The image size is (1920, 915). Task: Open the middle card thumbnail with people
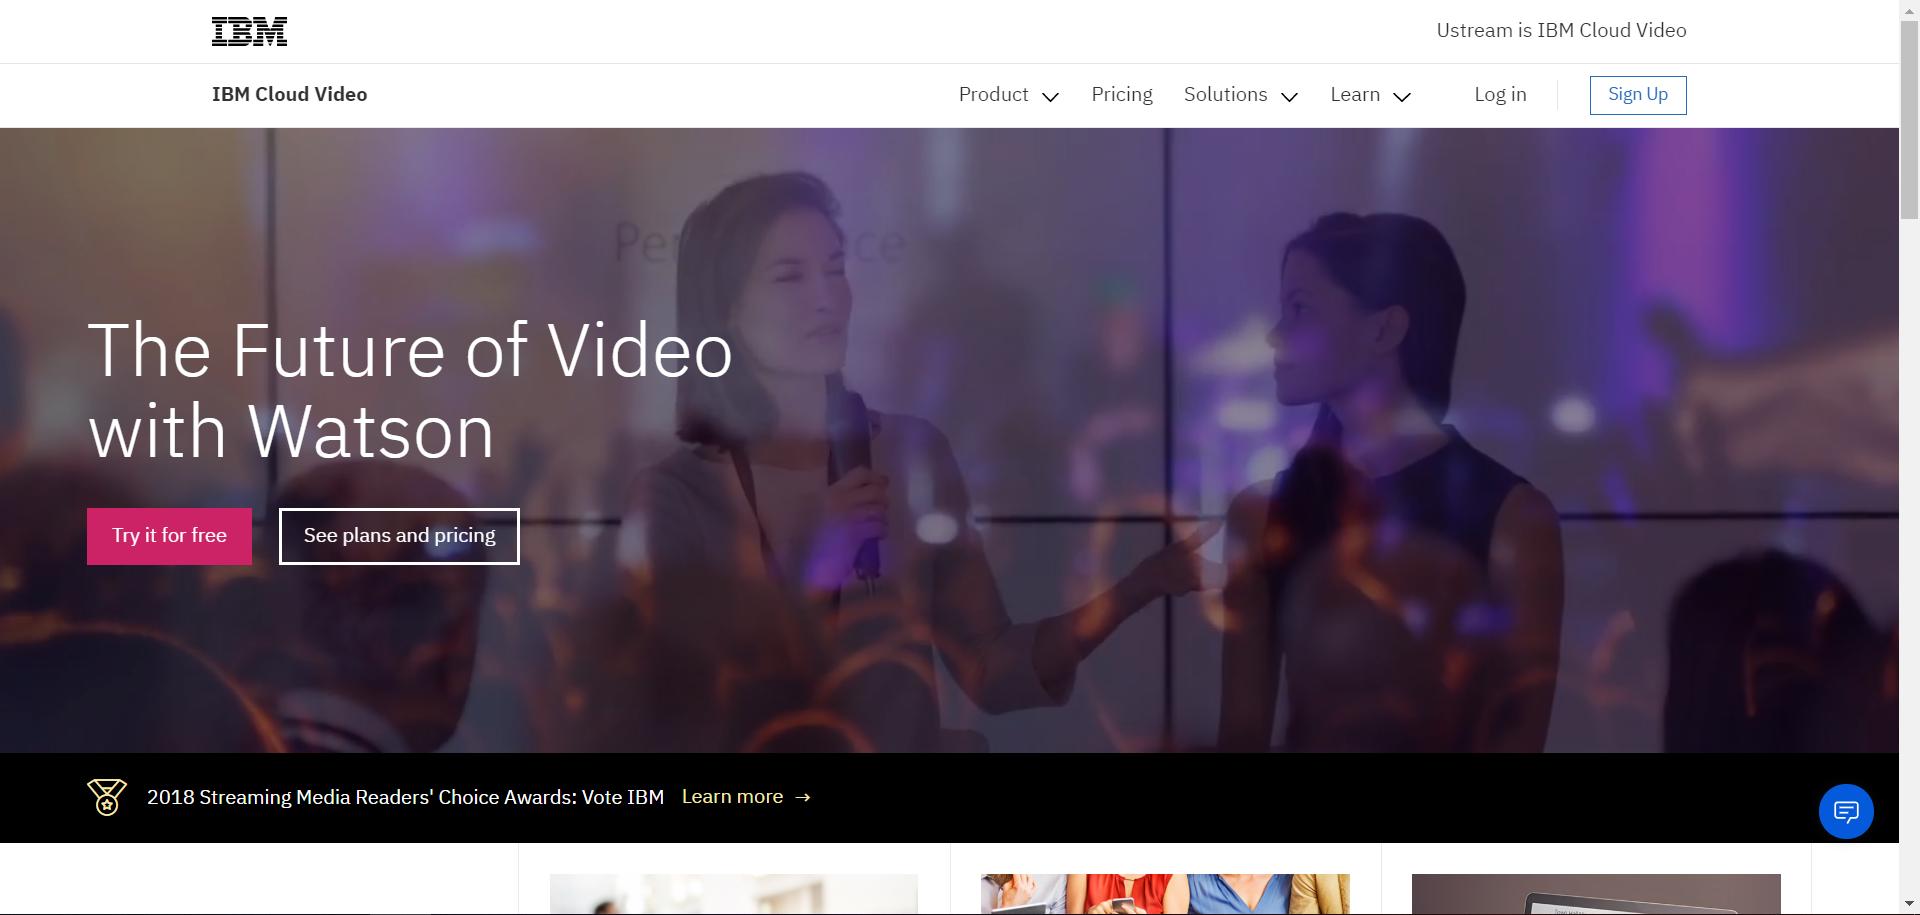[x=1165, y=894]
